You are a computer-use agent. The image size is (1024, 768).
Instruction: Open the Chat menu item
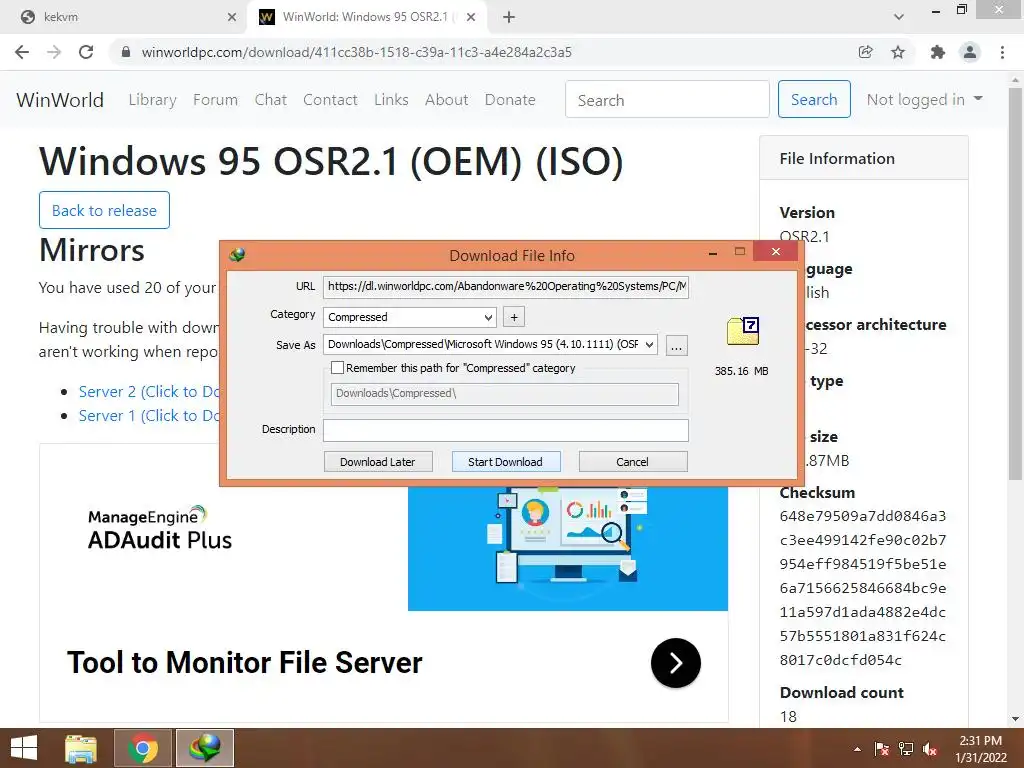[x=270, y=100]
